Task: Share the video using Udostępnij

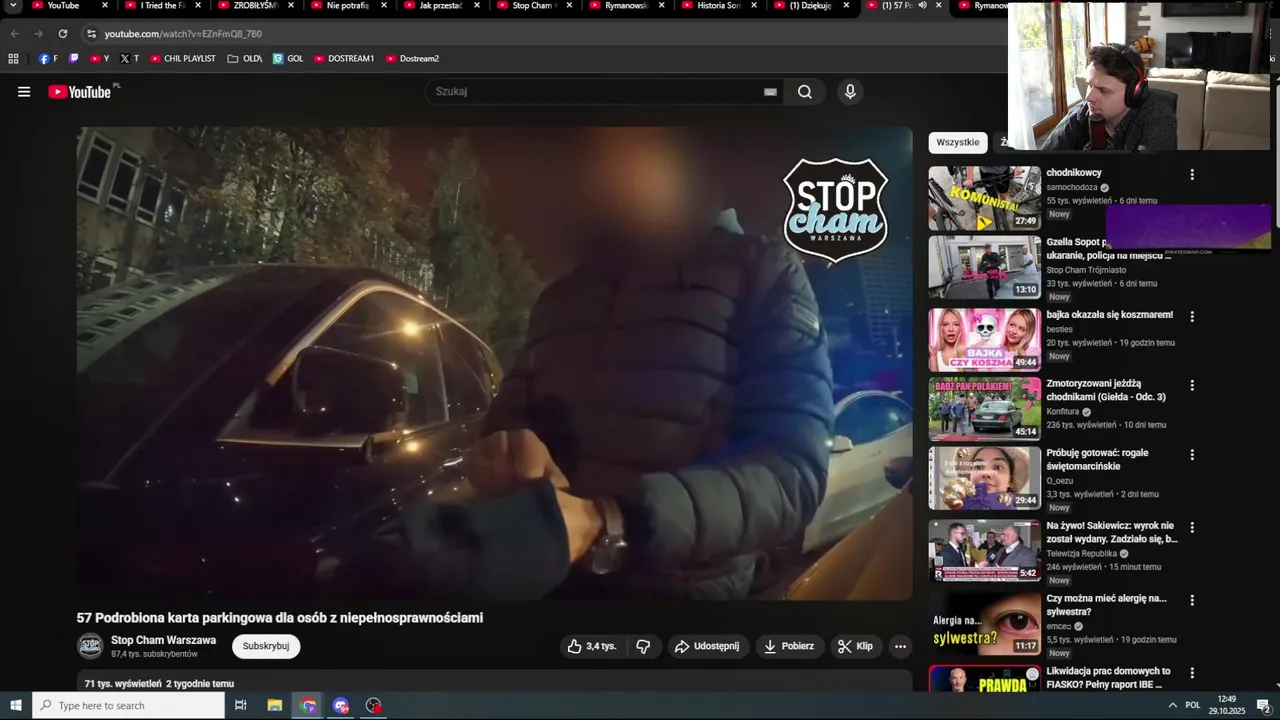Action: pyautogui.click(x=708, y=646)
